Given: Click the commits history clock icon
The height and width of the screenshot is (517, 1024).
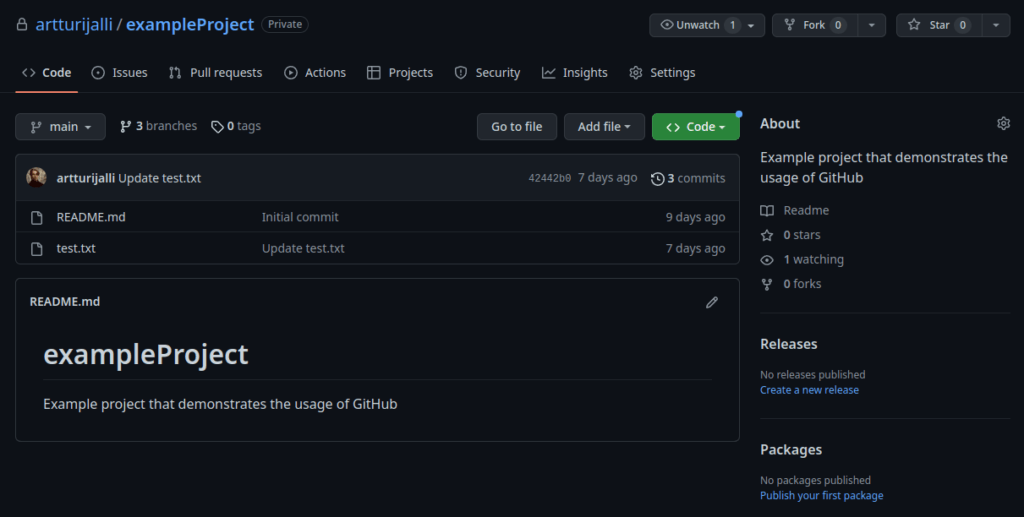Looking at the screenshot, I should click(x=658, y=179).
